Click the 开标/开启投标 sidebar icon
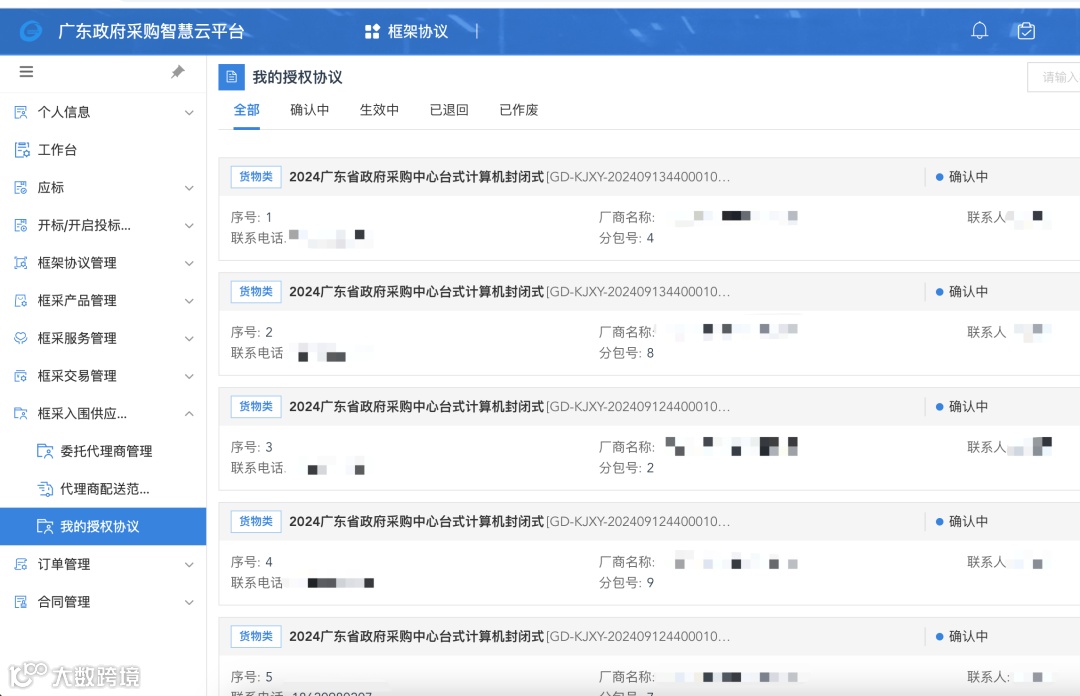The image size is (1080, 696). [21, 225]
